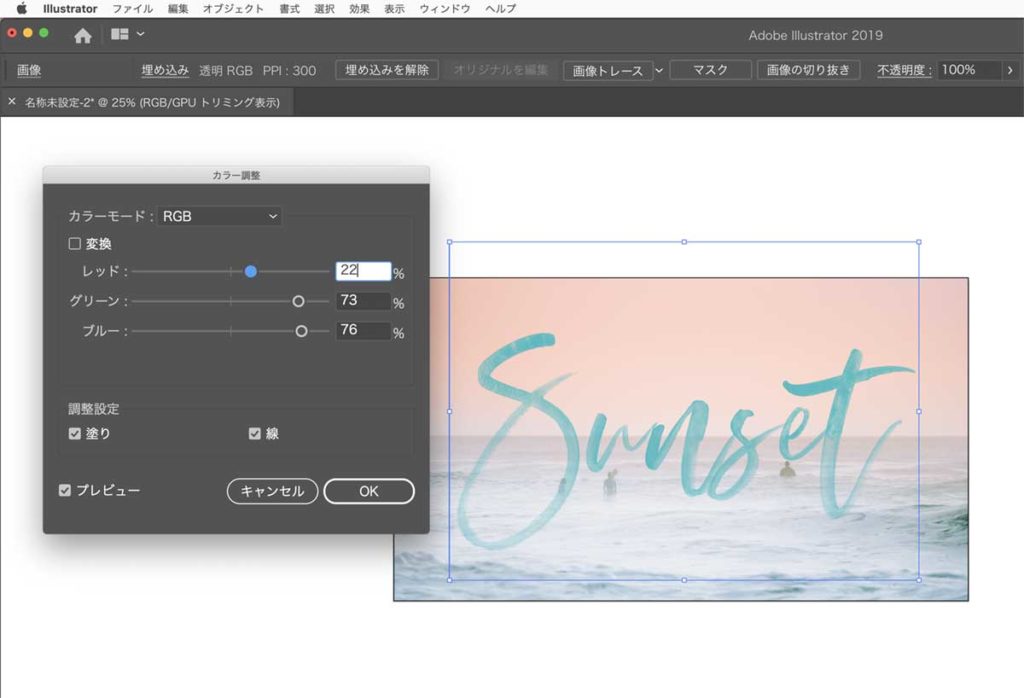Enable the 変換 checkbox
Screen dimensions: 1024x698
(x=74, y=243)
